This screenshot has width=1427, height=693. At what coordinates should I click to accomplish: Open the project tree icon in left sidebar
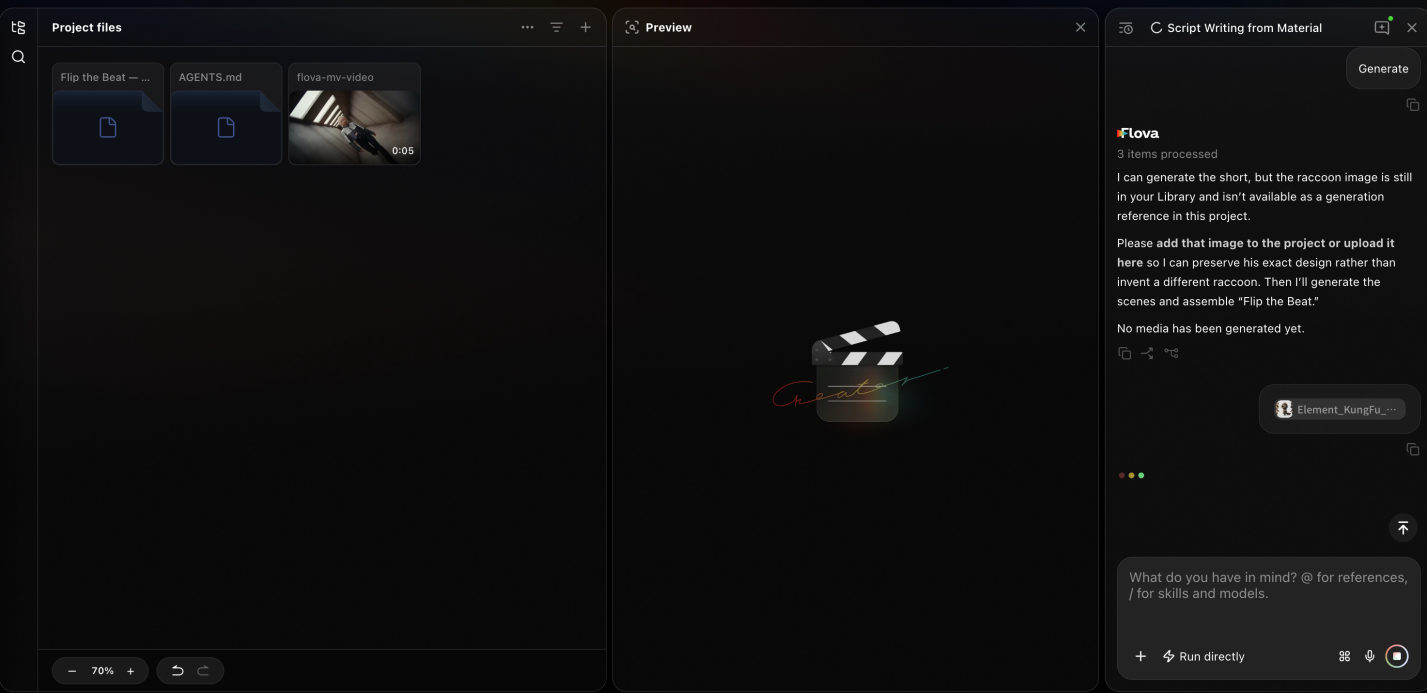(x=18, y=27)
